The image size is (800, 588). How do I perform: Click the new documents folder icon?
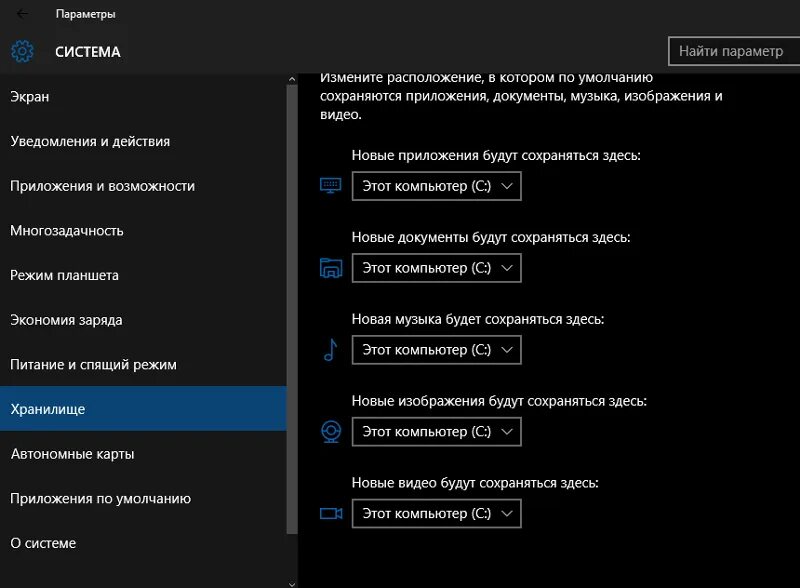pos(330,268)
